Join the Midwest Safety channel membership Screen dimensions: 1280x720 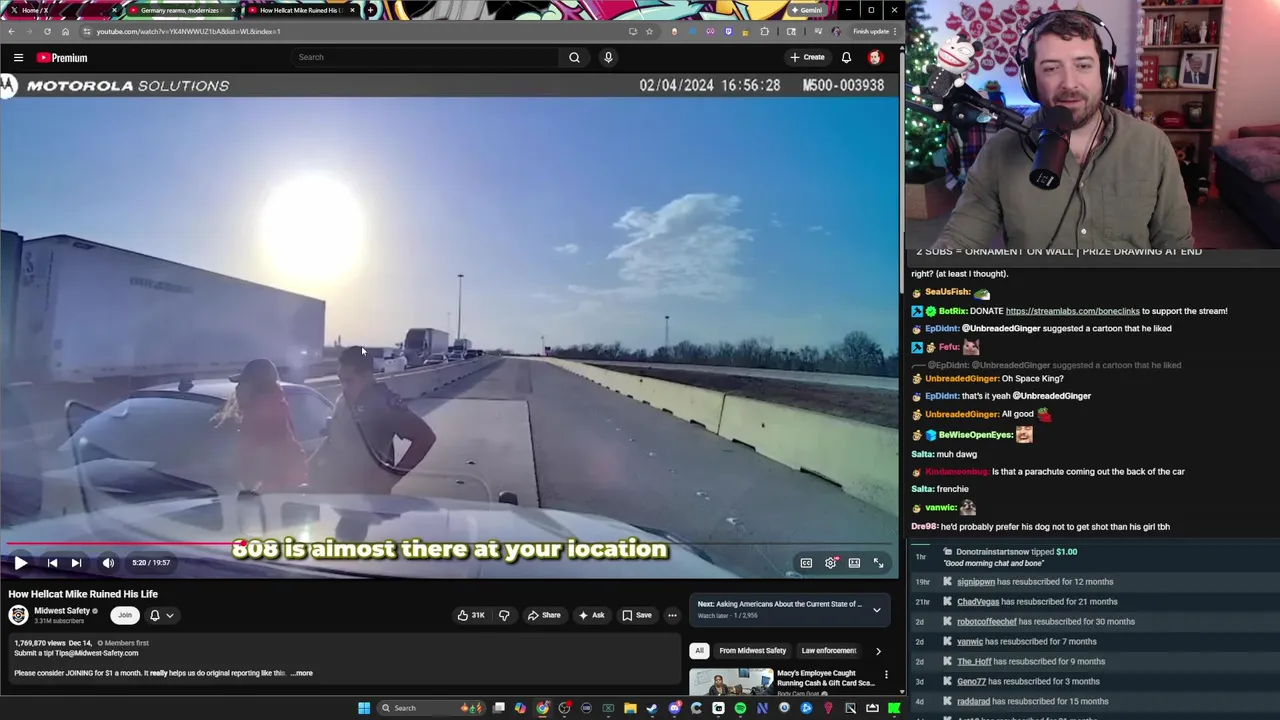124,615
